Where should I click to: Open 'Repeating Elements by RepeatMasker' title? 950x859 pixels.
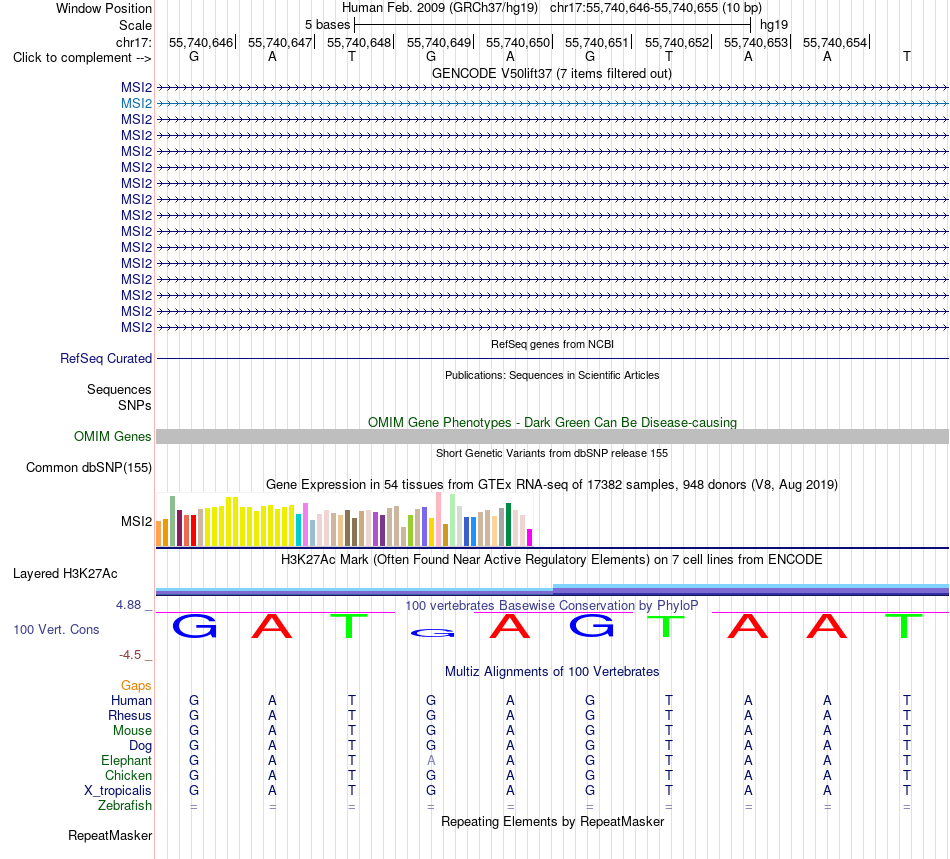(553, 821)
